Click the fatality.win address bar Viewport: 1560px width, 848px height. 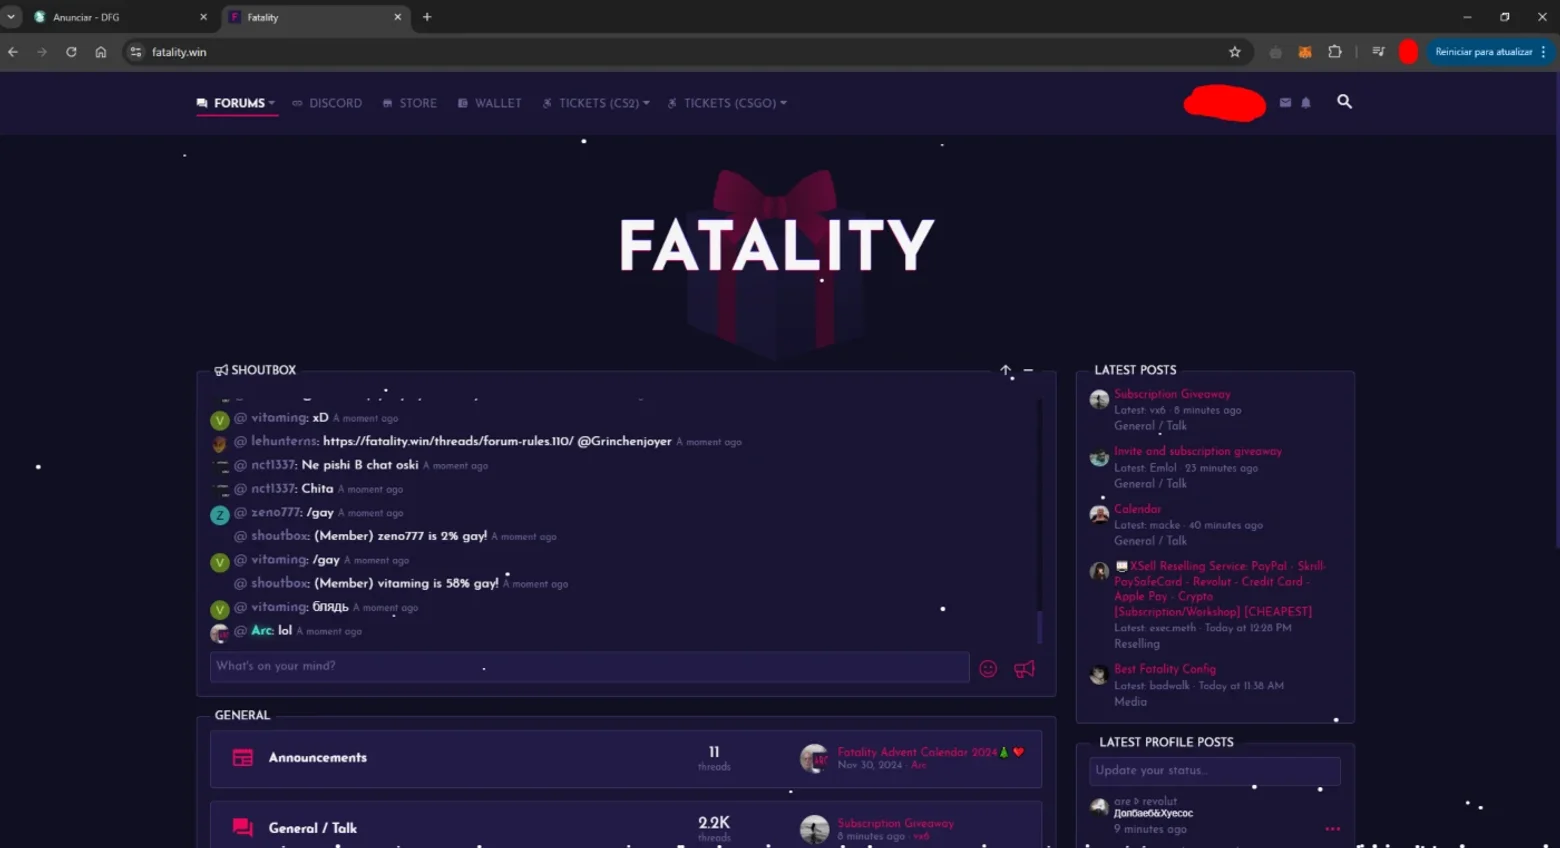point(685,52)
